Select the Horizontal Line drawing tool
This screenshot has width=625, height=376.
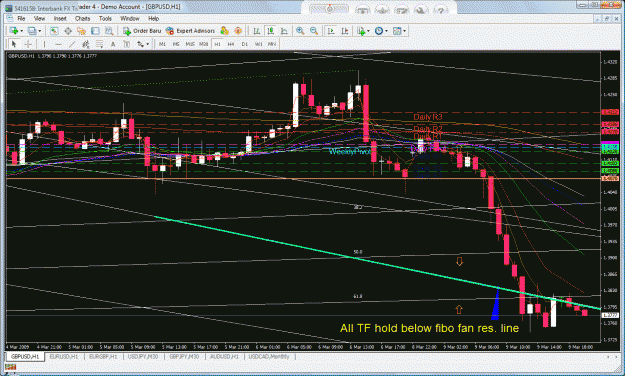pos(58,44)
